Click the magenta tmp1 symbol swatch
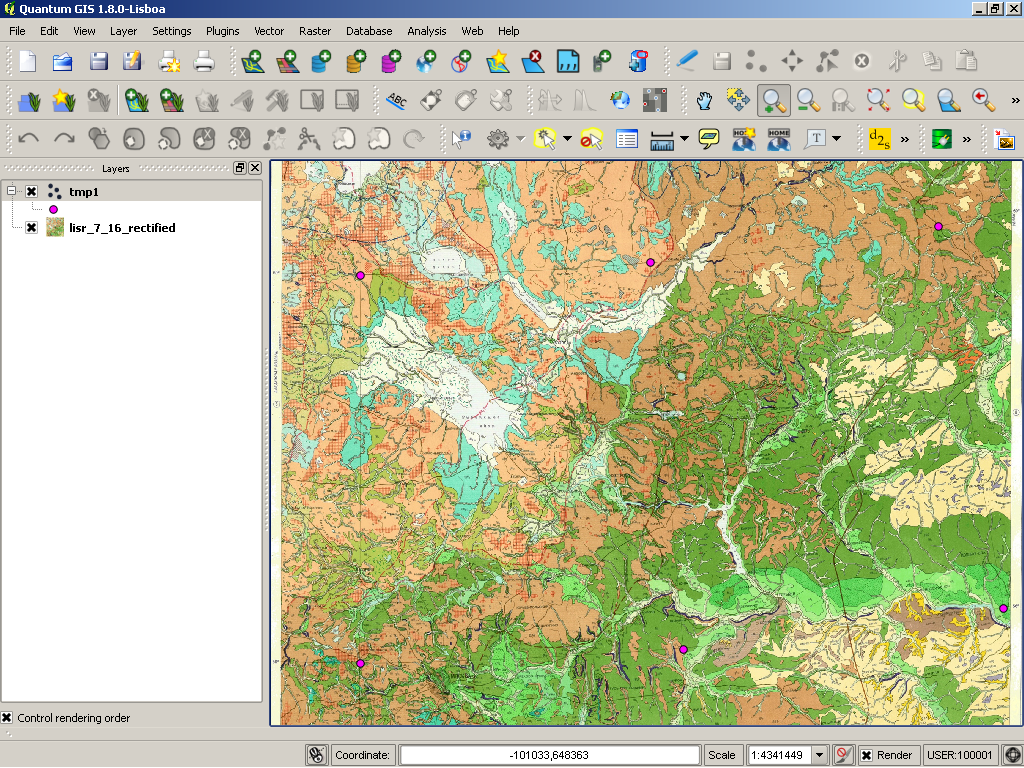1024x768 pixels. (53, 209)
